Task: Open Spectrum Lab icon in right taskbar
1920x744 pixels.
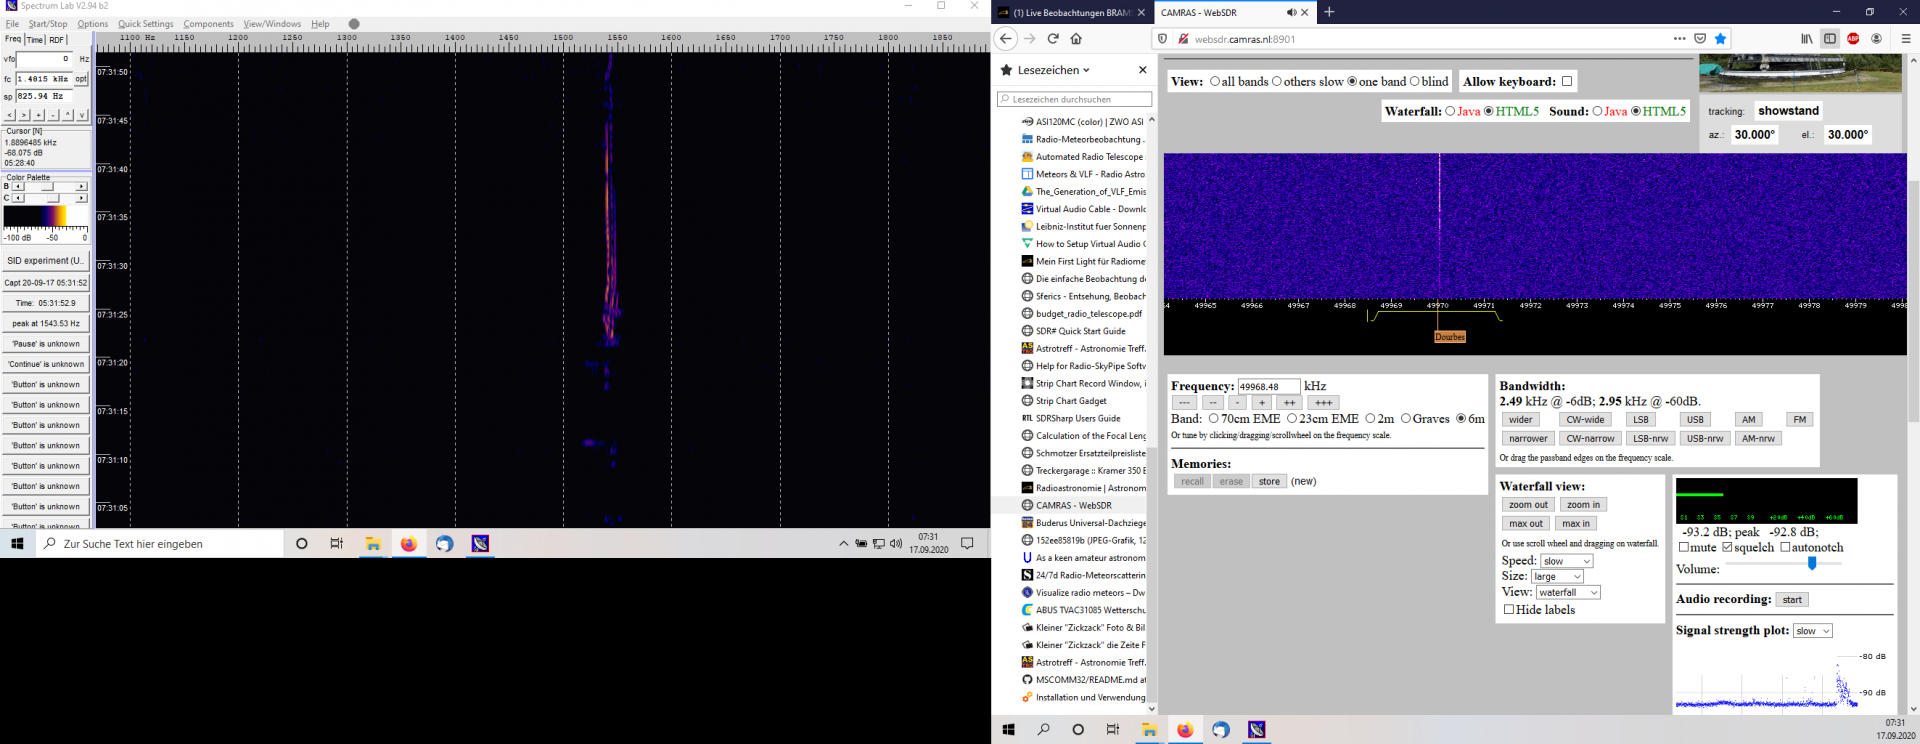Action: point(1256,730)
